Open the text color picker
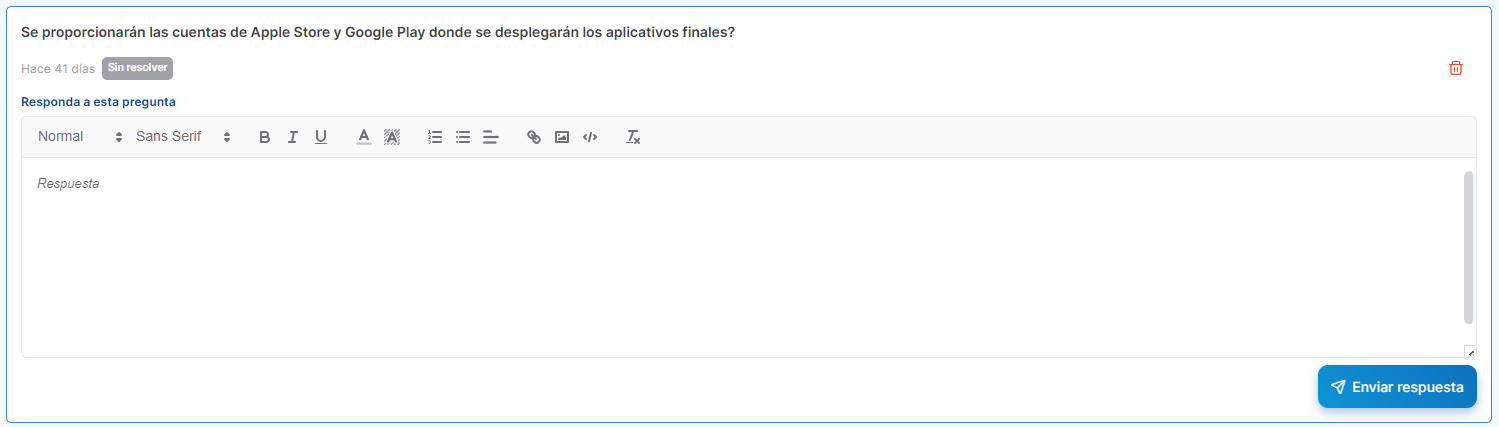1499x427 pixels. [364, 137]
